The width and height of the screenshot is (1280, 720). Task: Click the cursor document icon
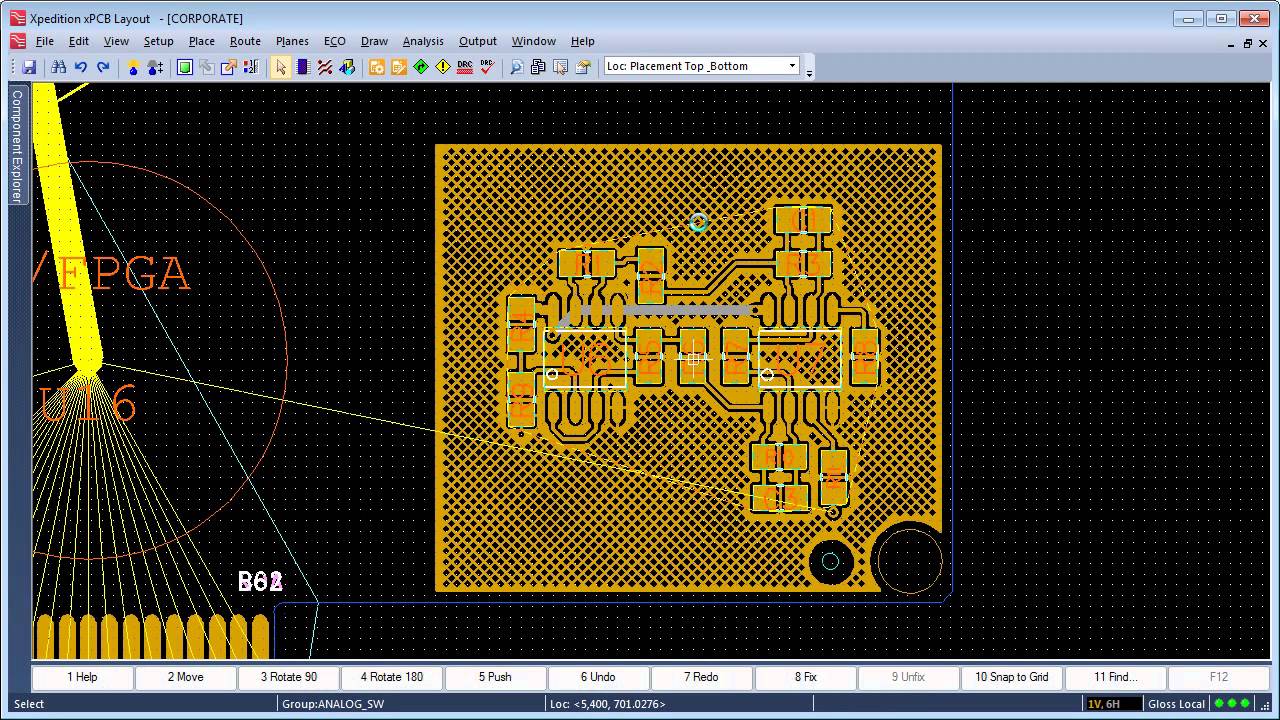[561, 67]
